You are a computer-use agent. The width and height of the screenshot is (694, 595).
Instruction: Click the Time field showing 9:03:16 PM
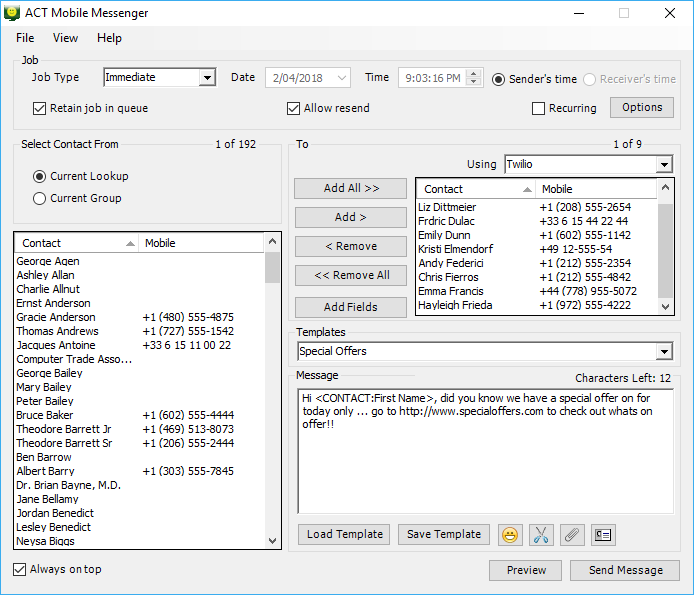(433, 78)
